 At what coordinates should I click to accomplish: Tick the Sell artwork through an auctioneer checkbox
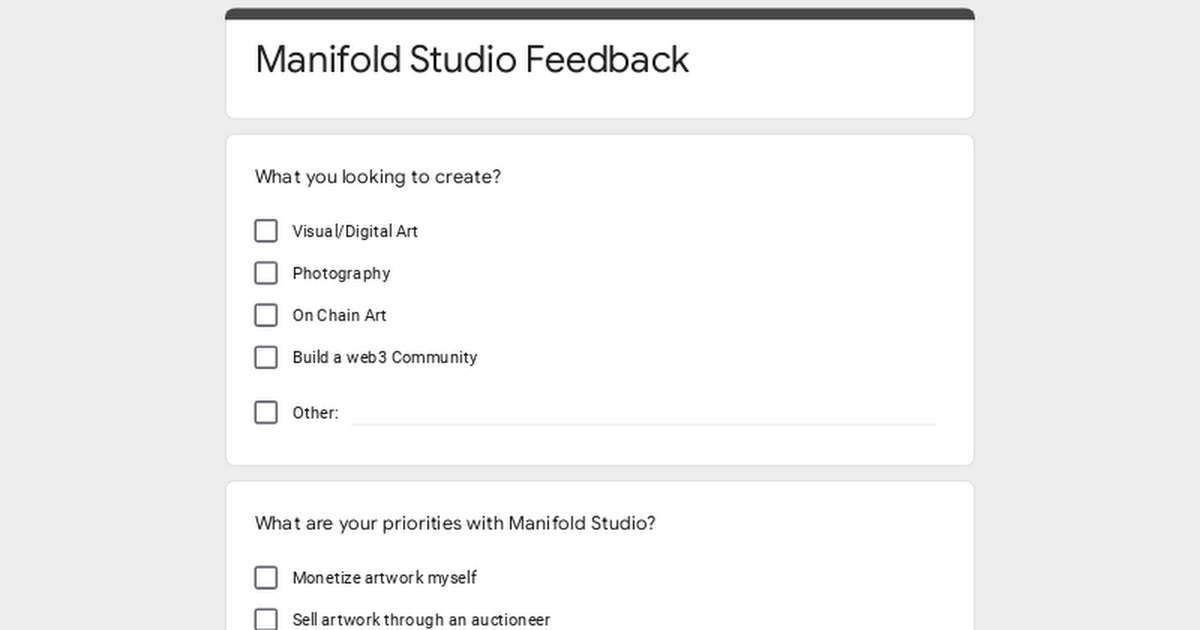click(266, 619)
